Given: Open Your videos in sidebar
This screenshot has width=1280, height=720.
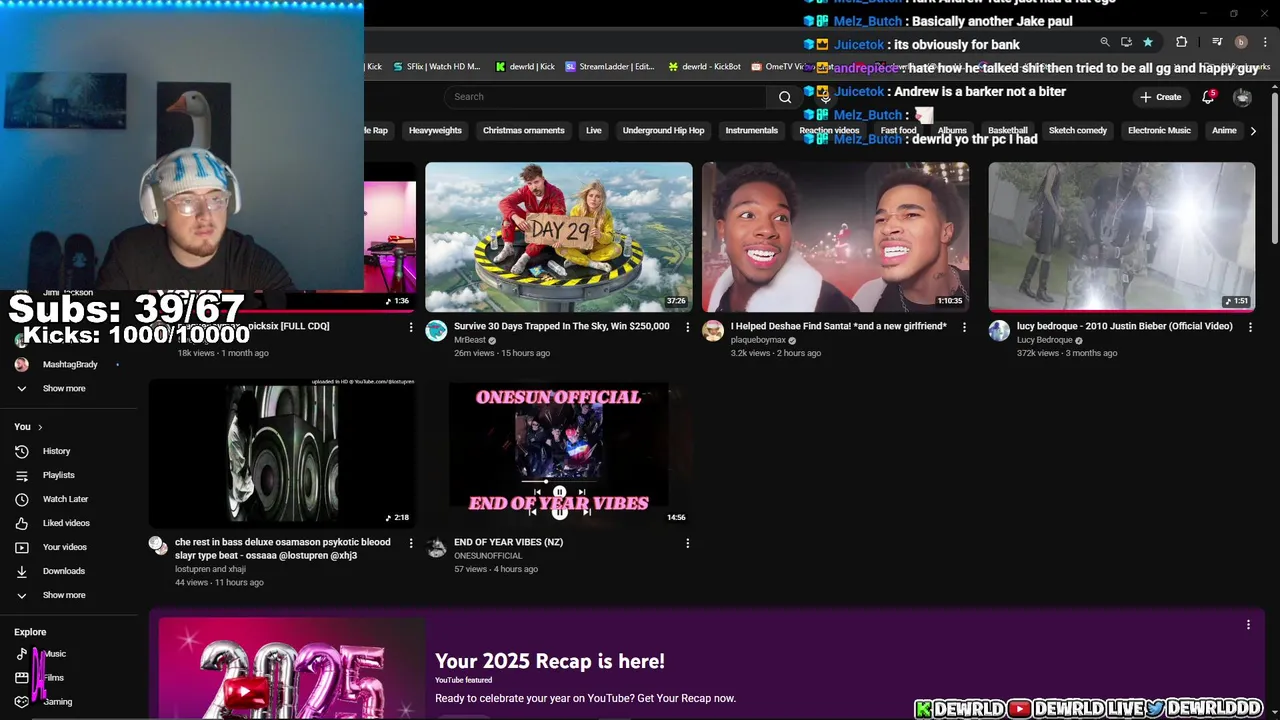Looking at the screenshot, I should [64, 547].
